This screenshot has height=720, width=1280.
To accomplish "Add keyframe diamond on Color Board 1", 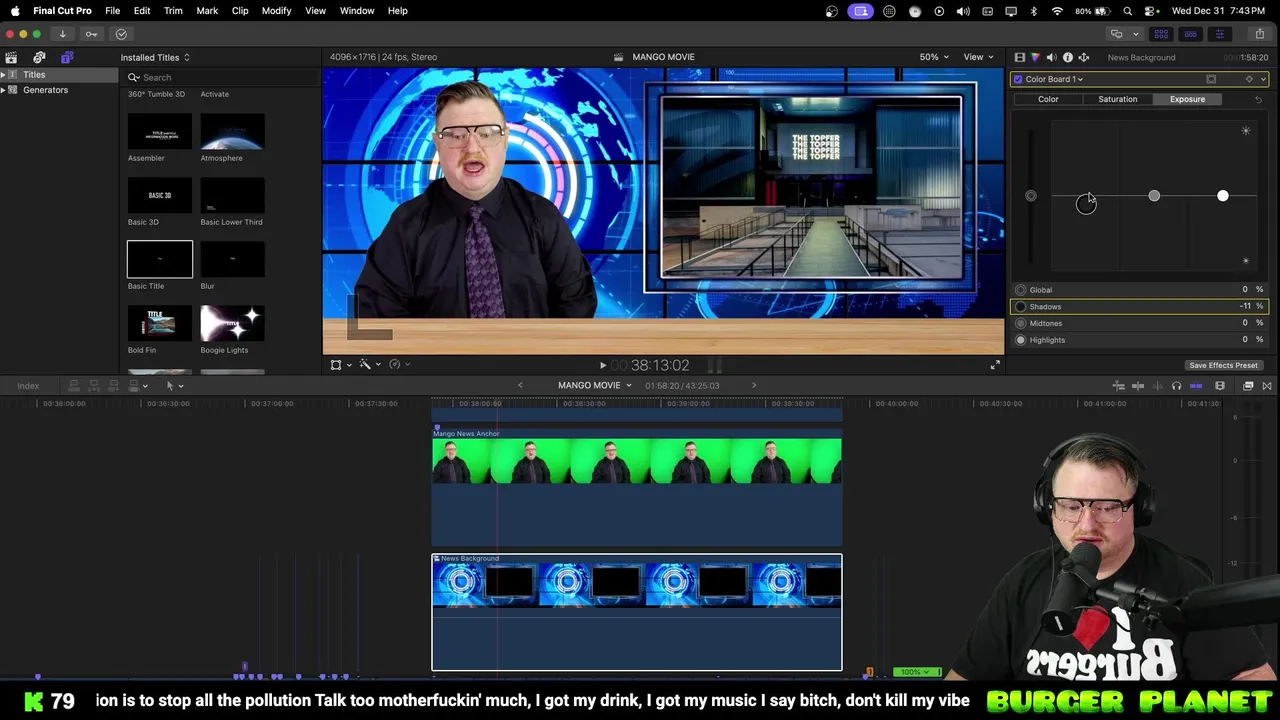I will pyautogui.click(x=1249, y=79).
